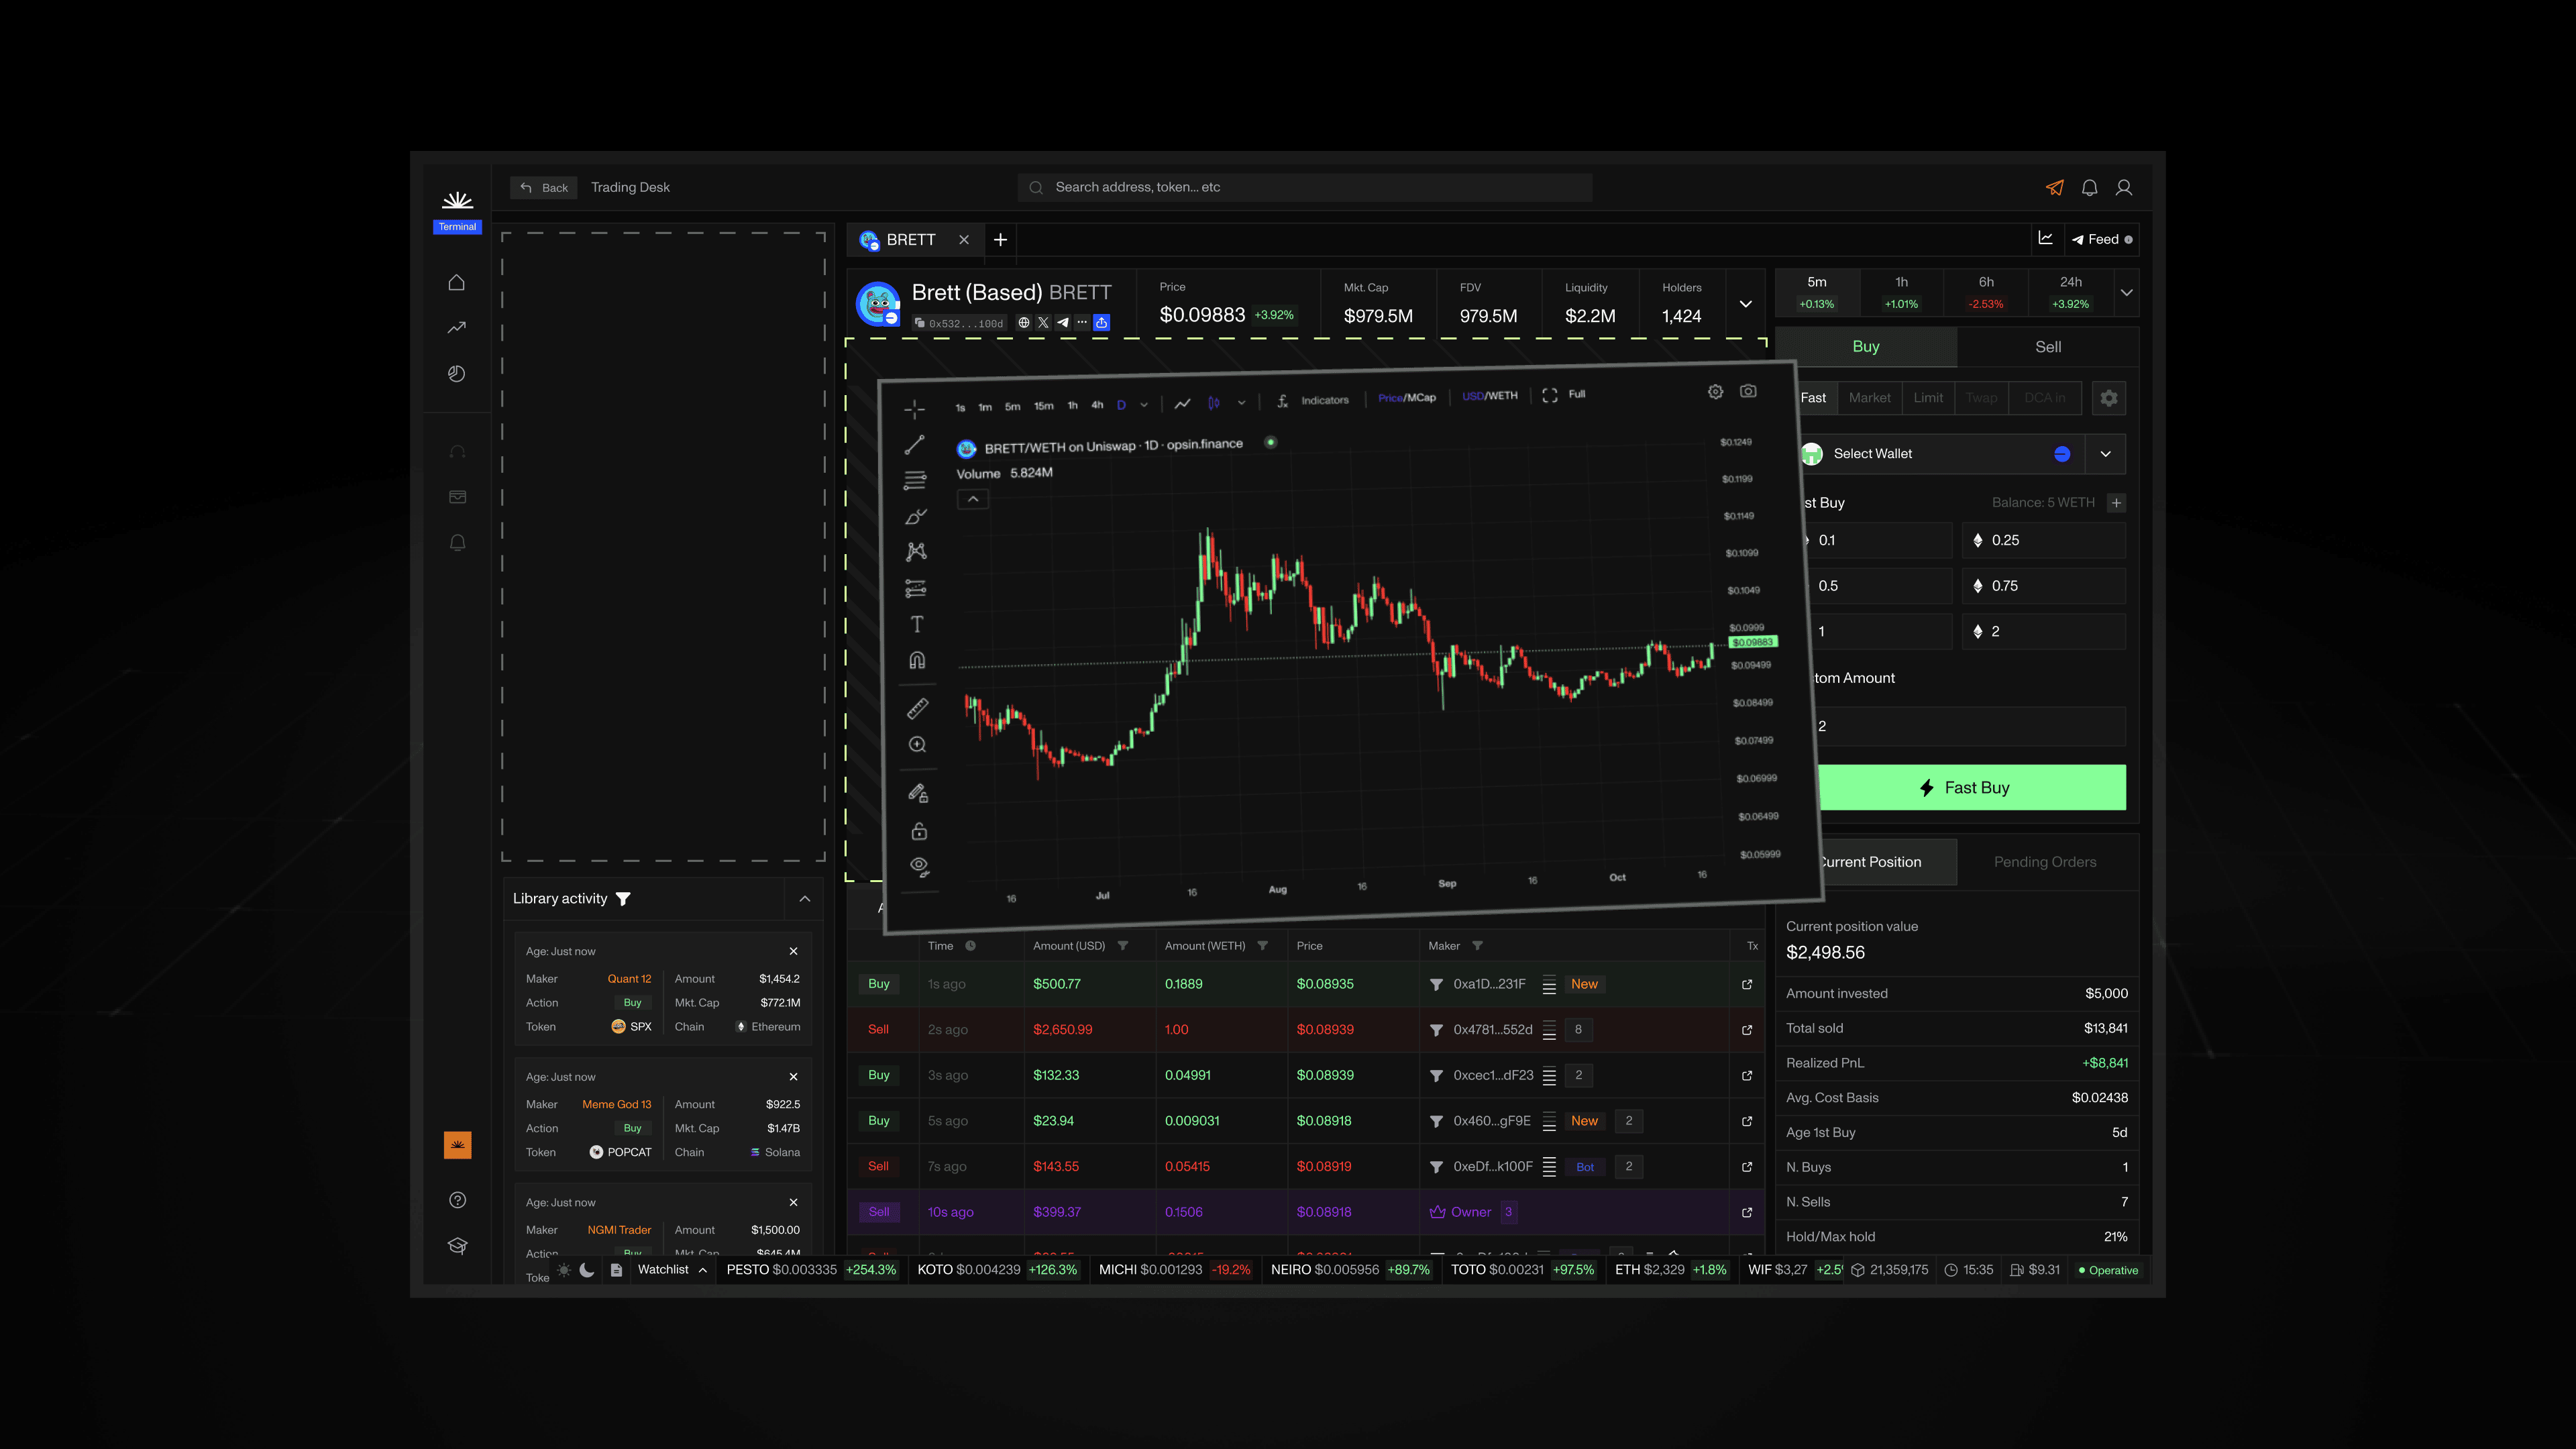Open the home icon in left sidebar
2576x1449 pixels.
tap(457, 283)
